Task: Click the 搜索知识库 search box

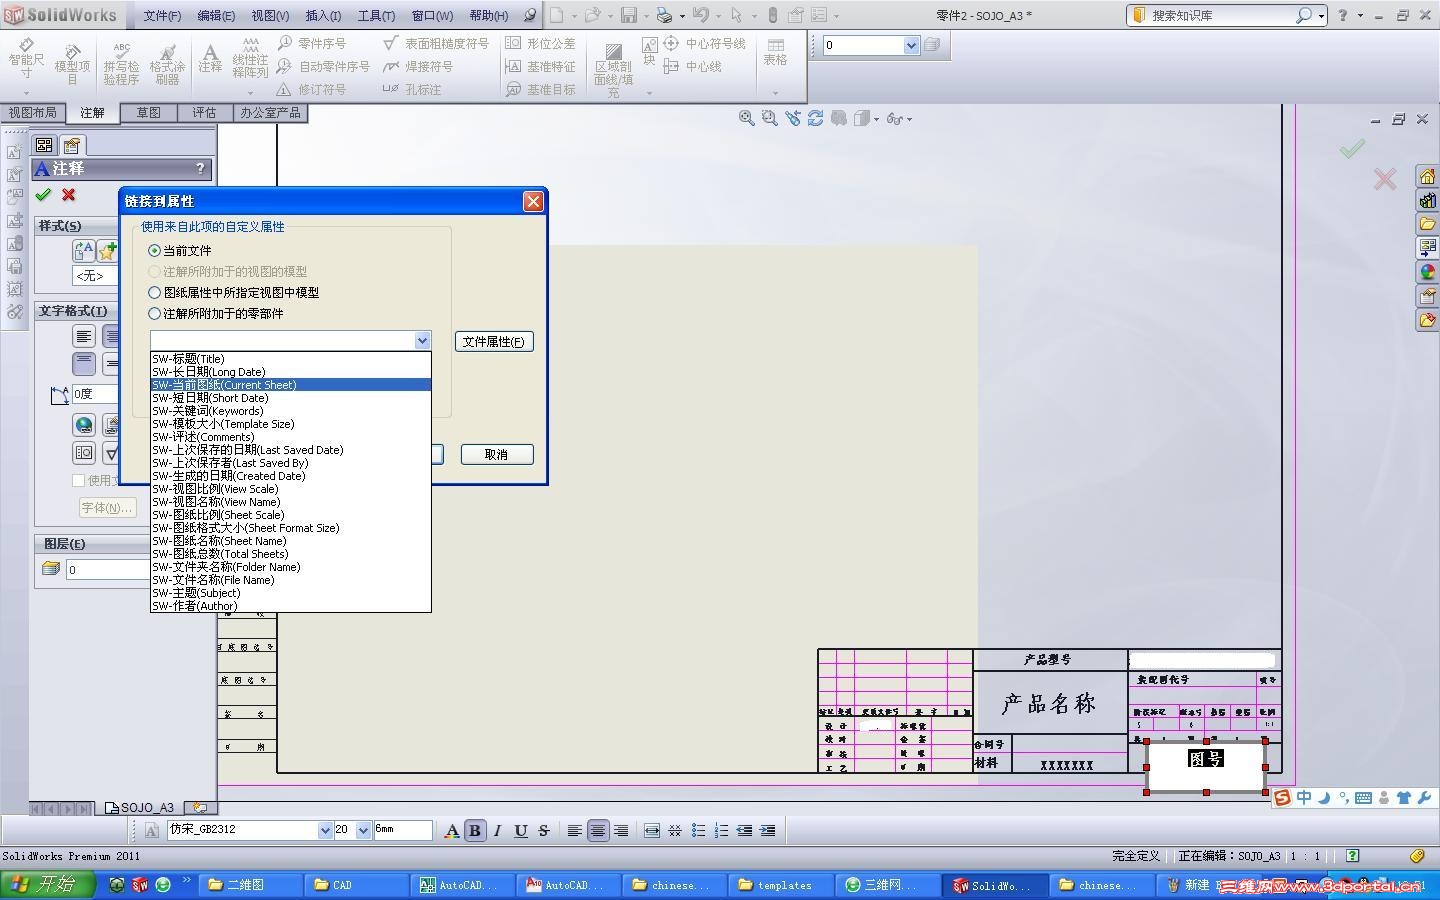Action: coord(1221,16)
